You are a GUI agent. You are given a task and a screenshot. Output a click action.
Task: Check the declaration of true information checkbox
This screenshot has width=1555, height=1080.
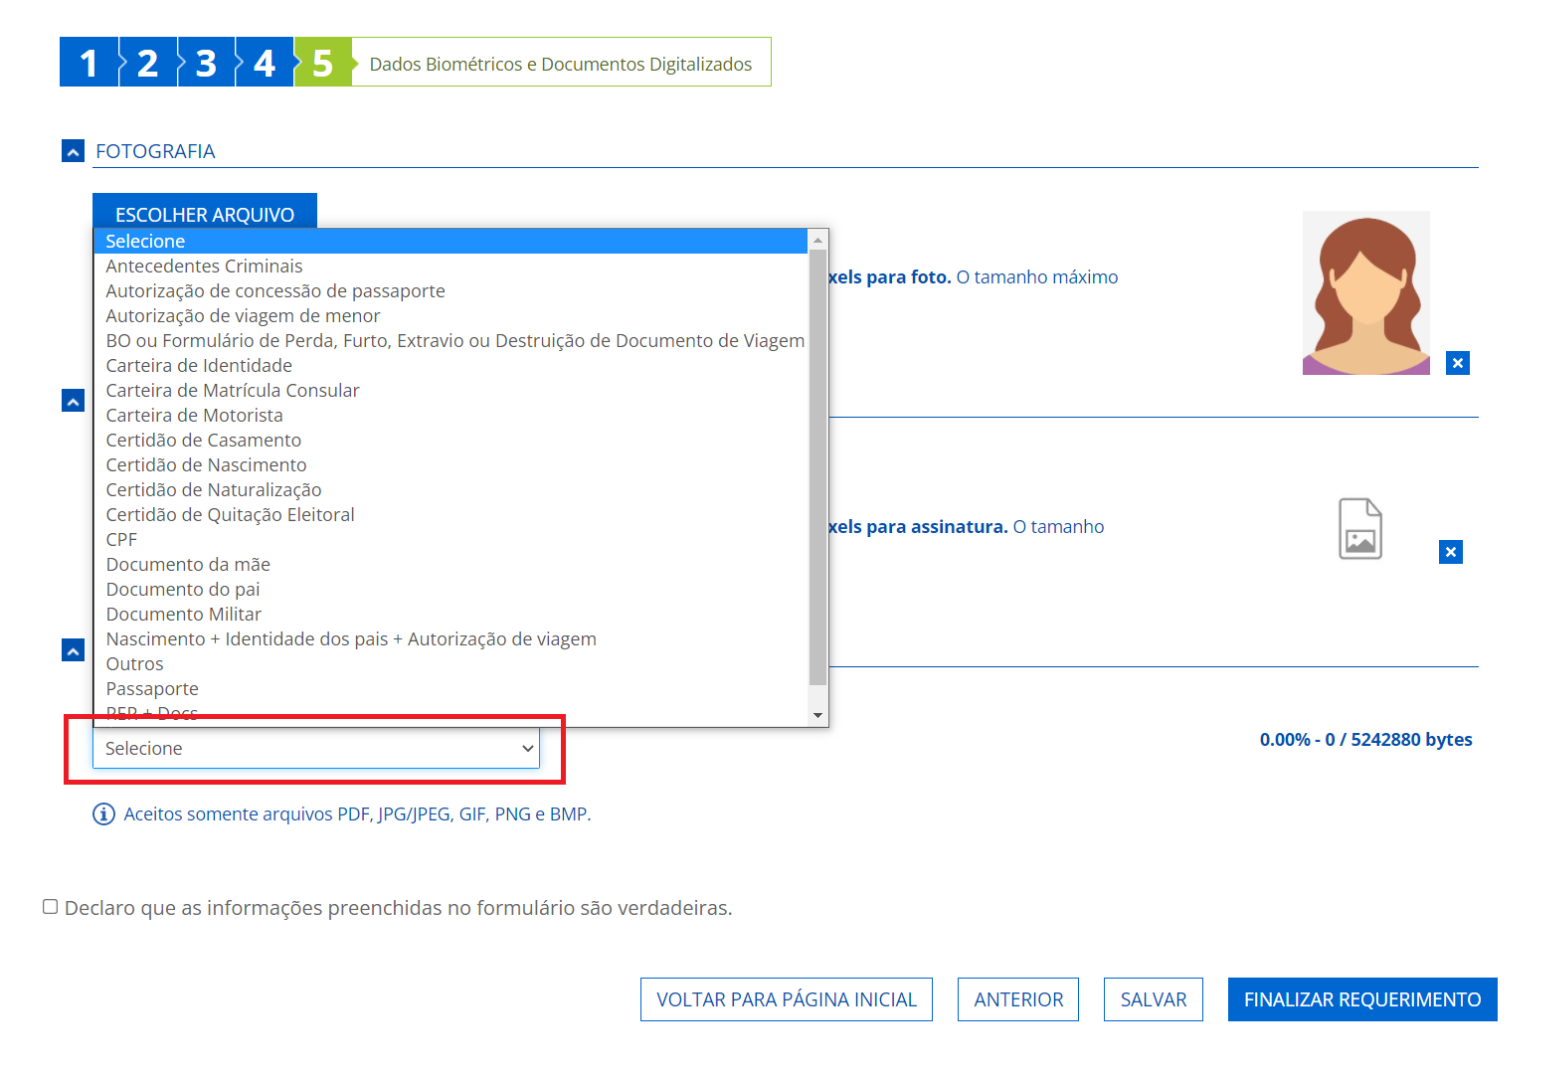pyautogui.click(x=50, y=907)
